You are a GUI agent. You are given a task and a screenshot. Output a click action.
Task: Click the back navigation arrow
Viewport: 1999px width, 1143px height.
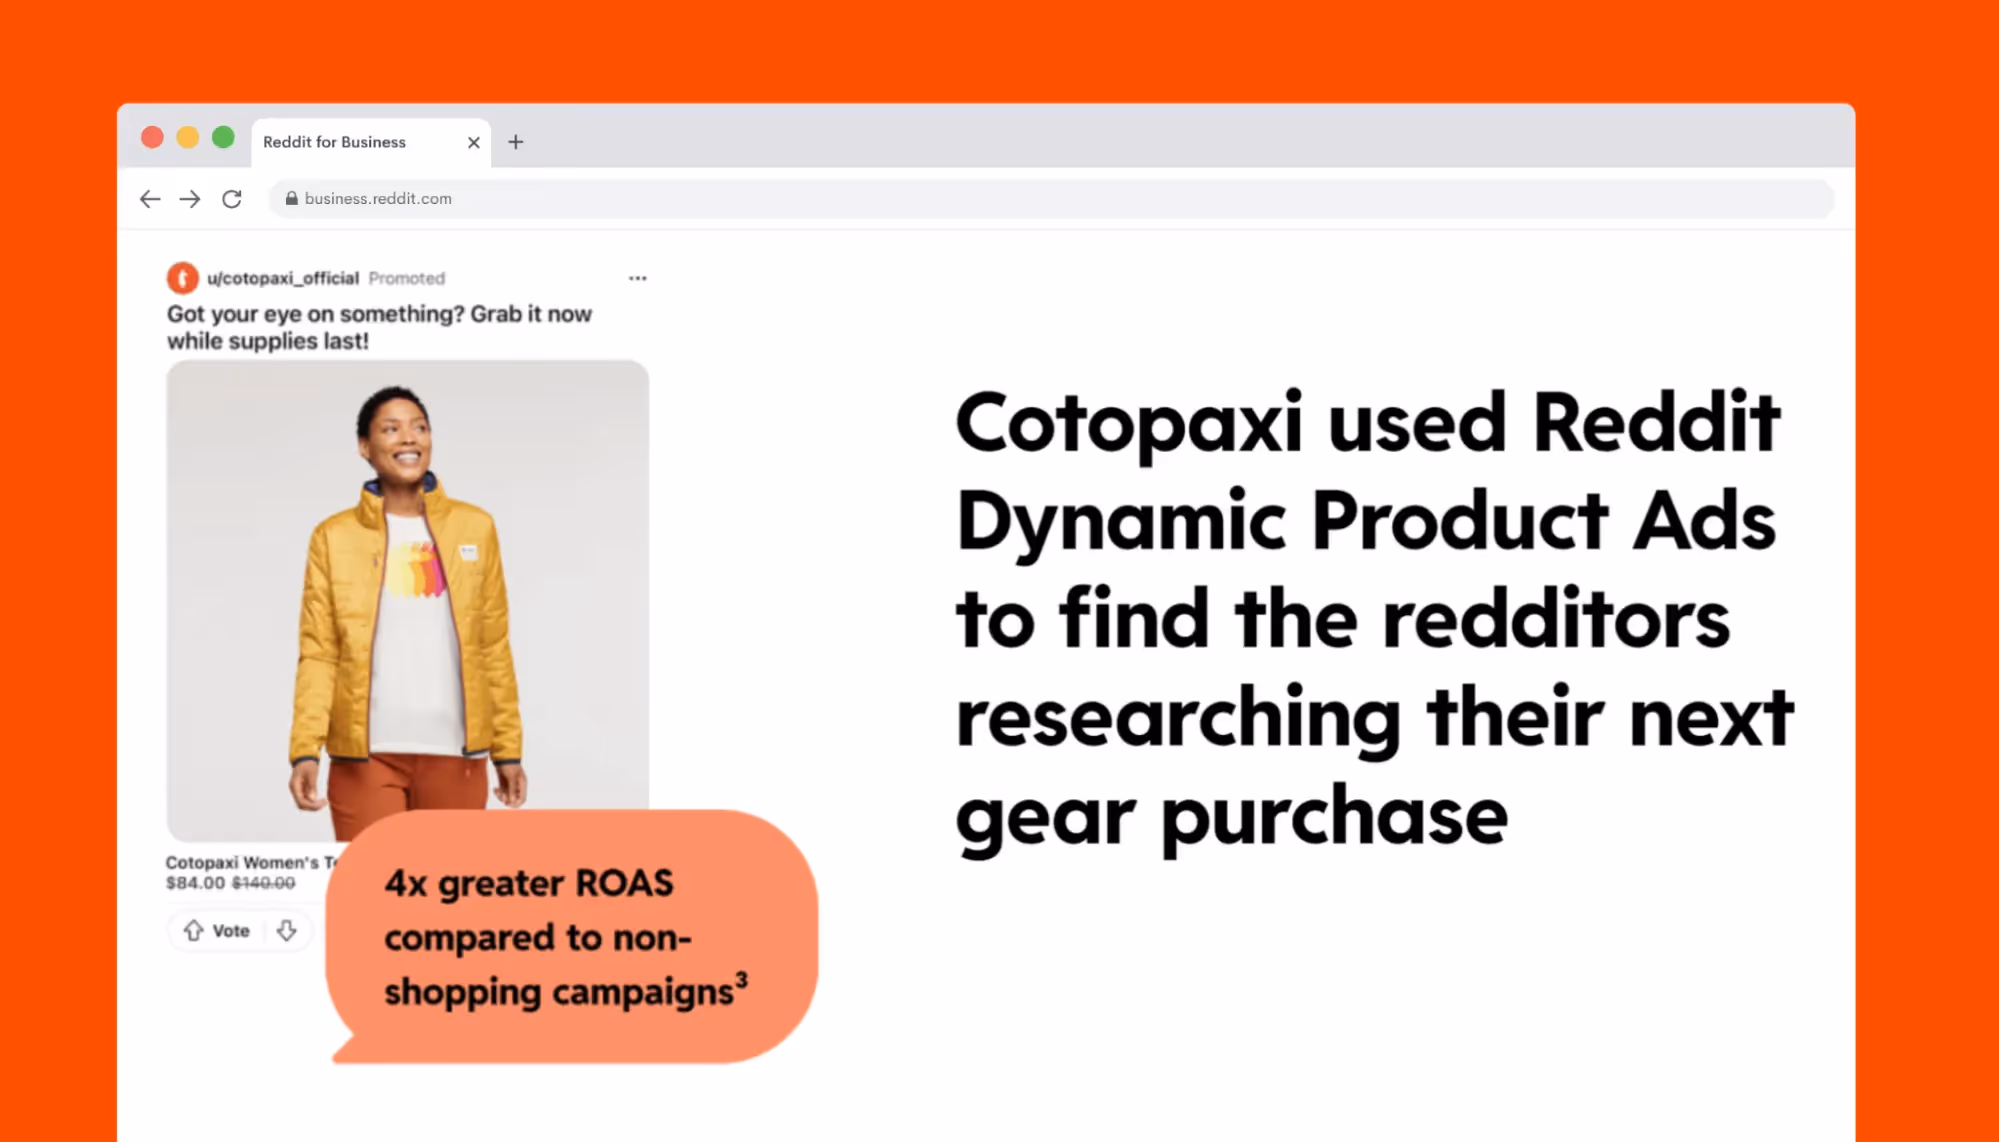tap(150, 199)
